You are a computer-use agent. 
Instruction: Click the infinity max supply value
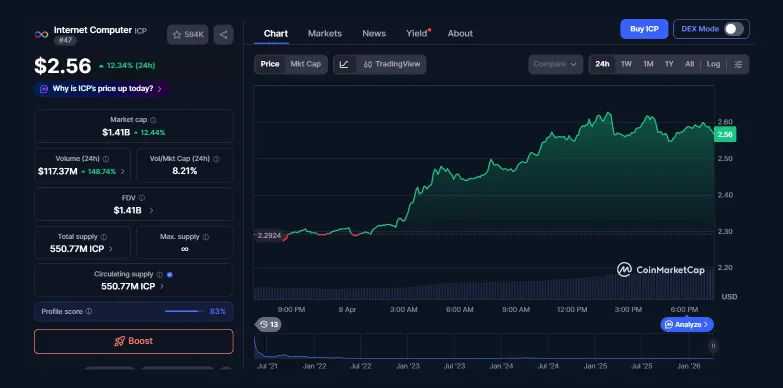coord(185,249)
